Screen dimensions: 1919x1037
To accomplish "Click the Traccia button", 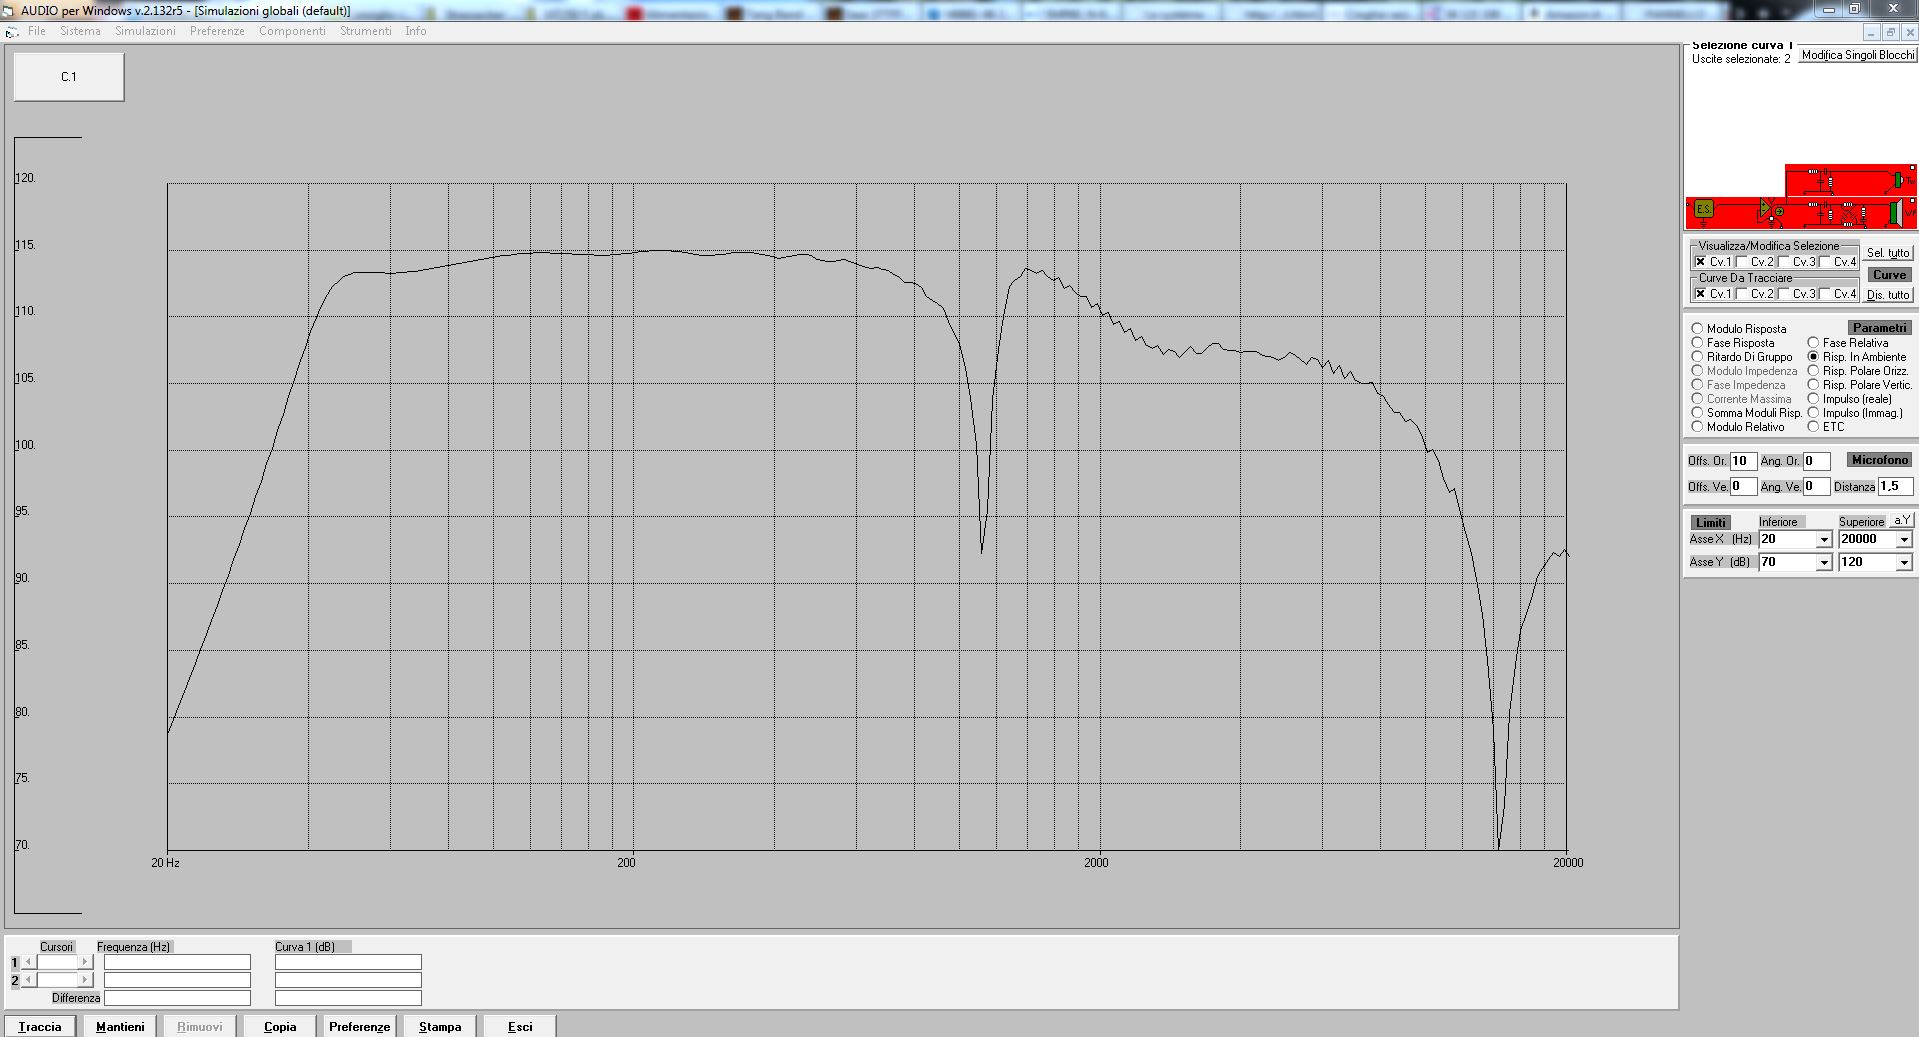I will pos(40,1026).
